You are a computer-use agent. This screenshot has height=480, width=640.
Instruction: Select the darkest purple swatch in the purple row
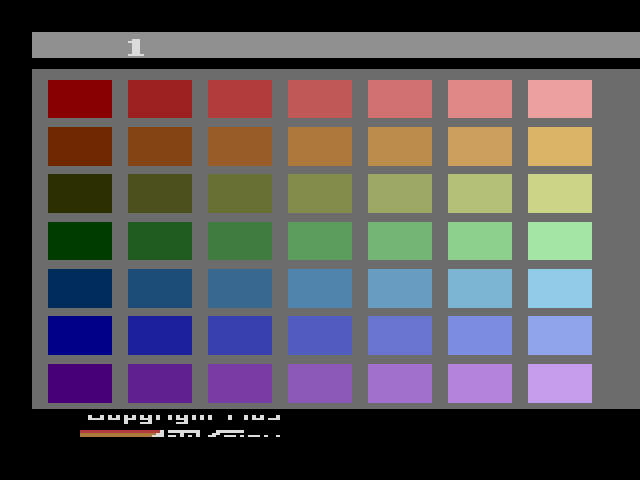[80, 384]
